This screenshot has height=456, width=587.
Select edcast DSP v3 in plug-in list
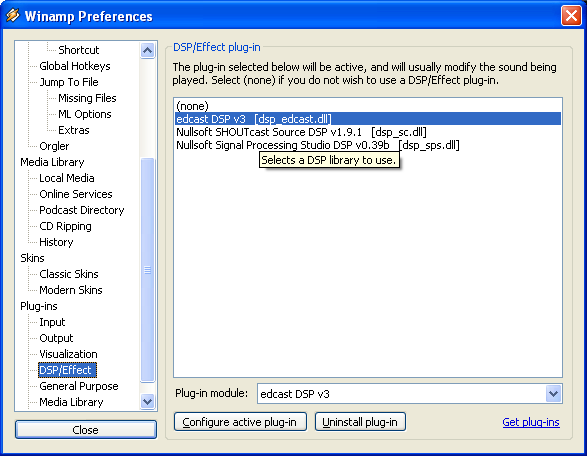pos(368,119)
